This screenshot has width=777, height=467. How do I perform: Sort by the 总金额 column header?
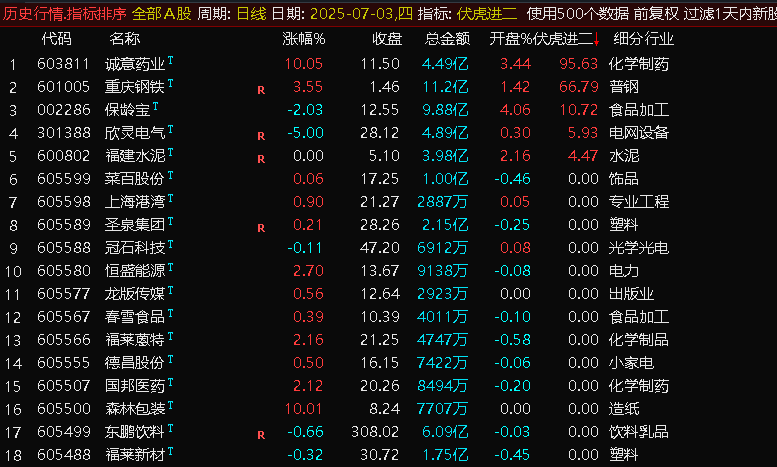[x=447, y=40]
